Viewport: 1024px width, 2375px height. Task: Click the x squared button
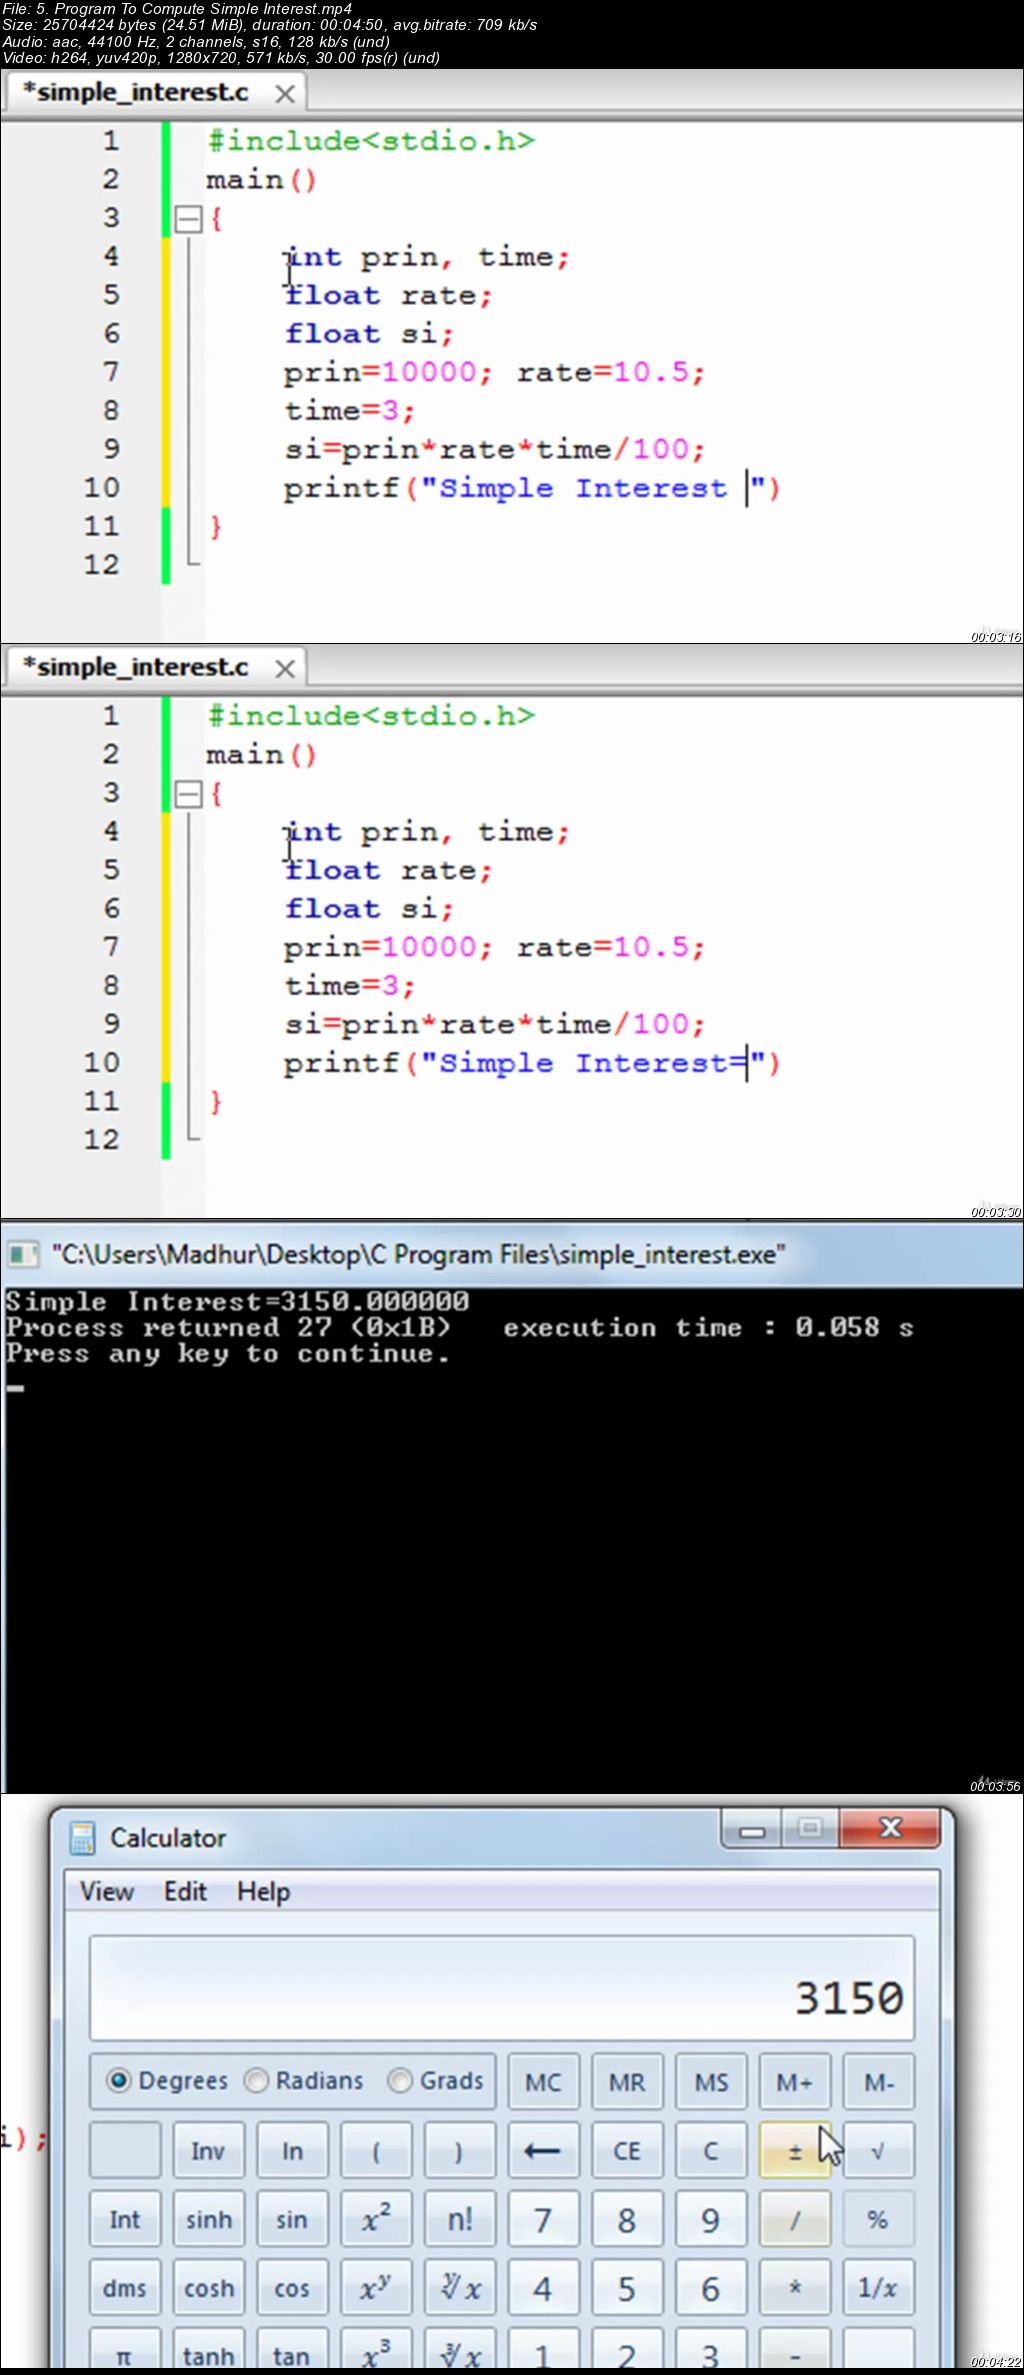click(376, 2219)
